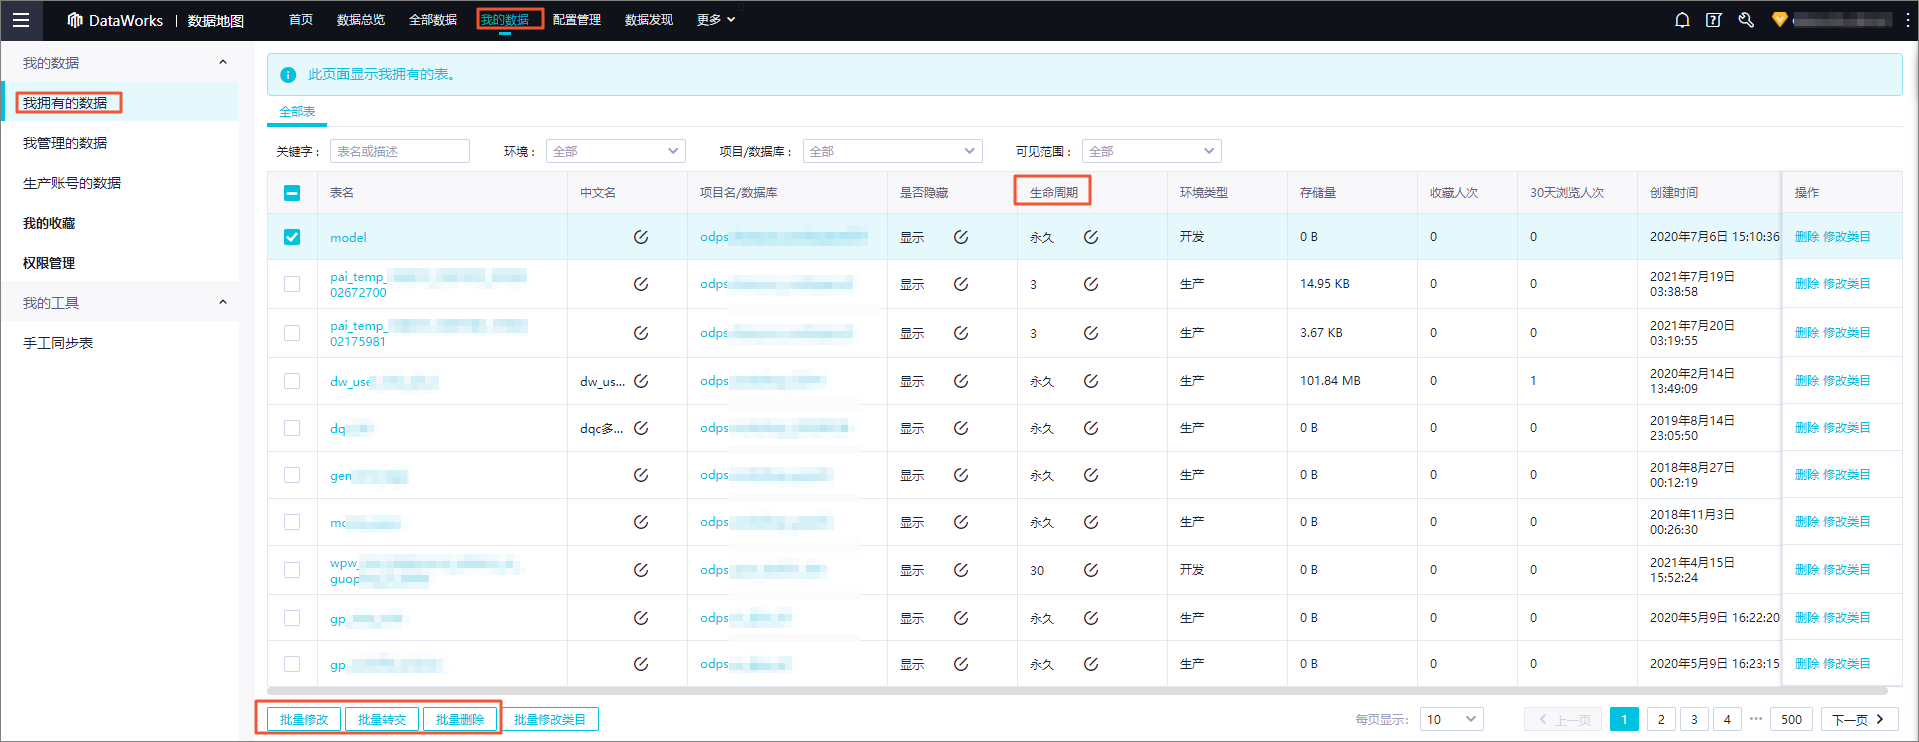
Task: Go to the 首页 tab
Action: coord(301,20)
